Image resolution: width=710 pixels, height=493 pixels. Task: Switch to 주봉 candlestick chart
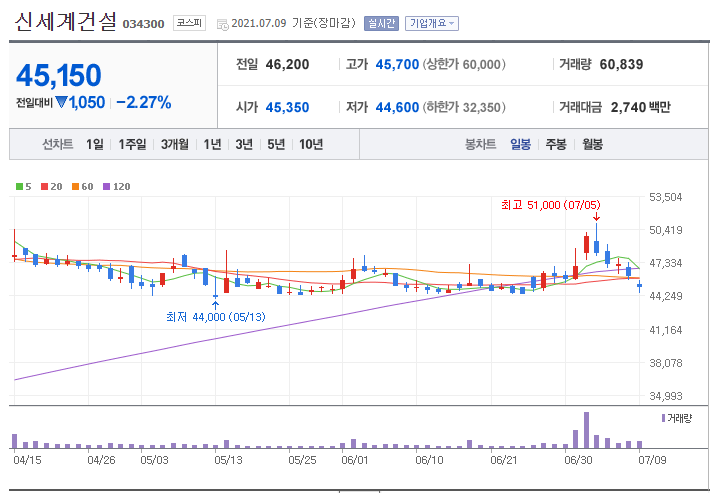click(x=556, y=144)
